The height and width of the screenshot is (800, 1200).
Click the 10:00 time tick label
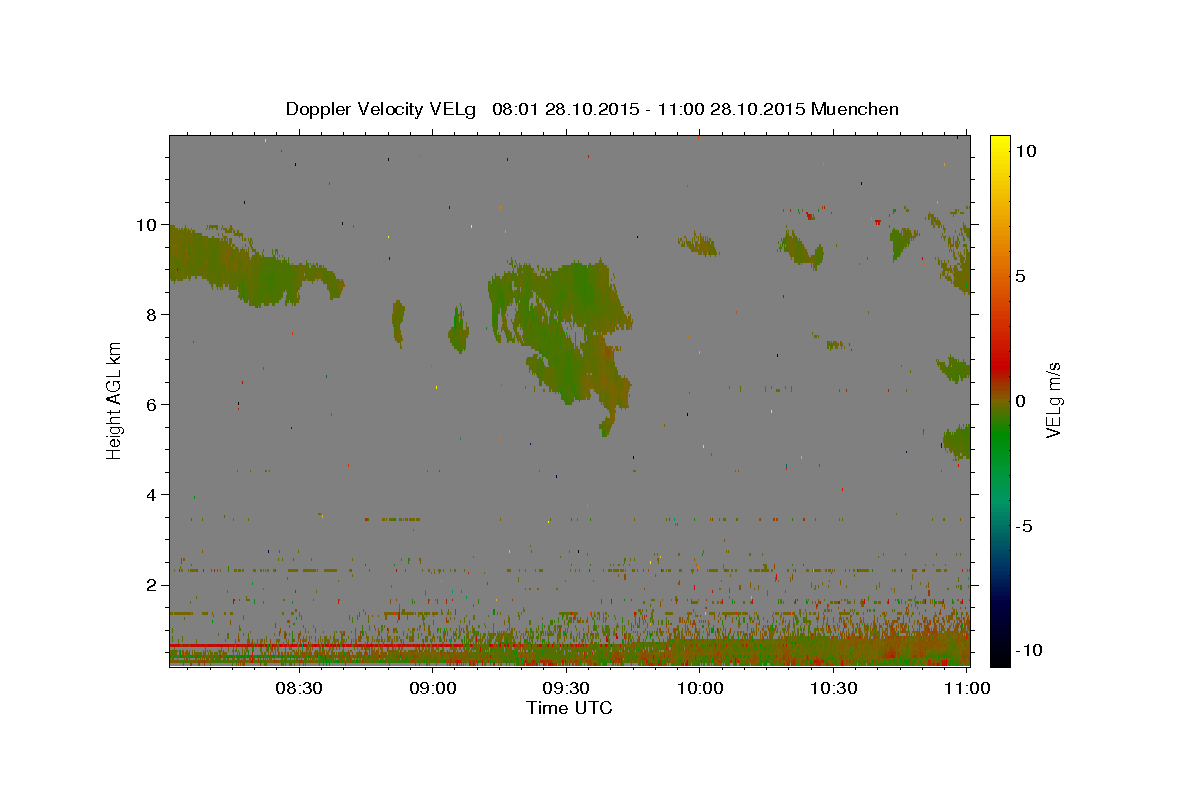click(700, 688)
